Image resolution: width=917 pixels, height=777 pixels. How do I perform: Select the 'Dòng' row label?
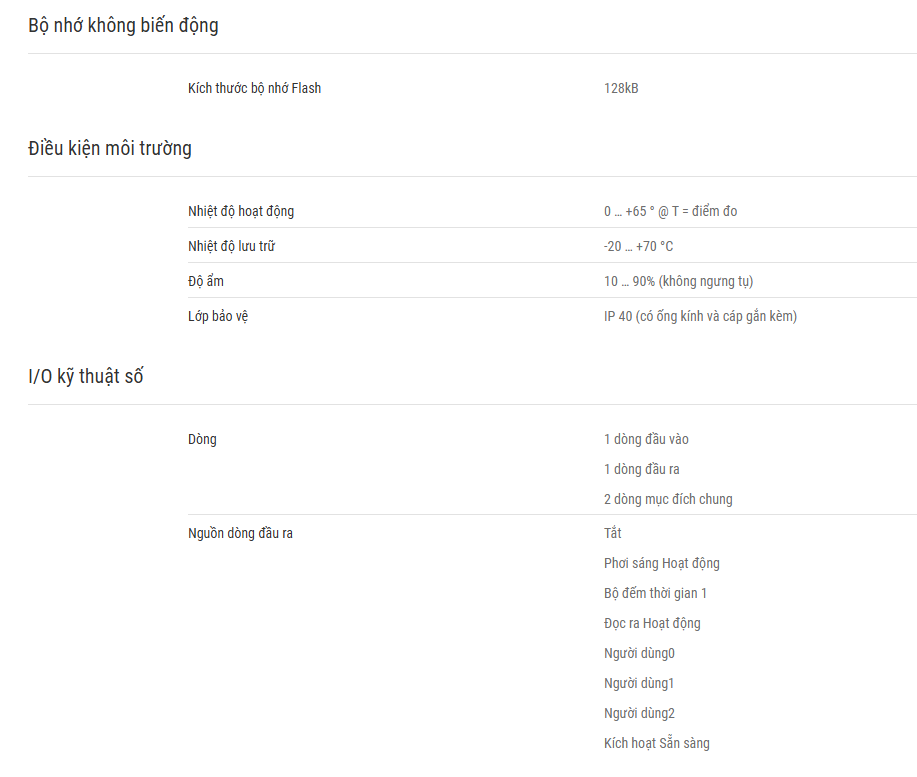202,440
